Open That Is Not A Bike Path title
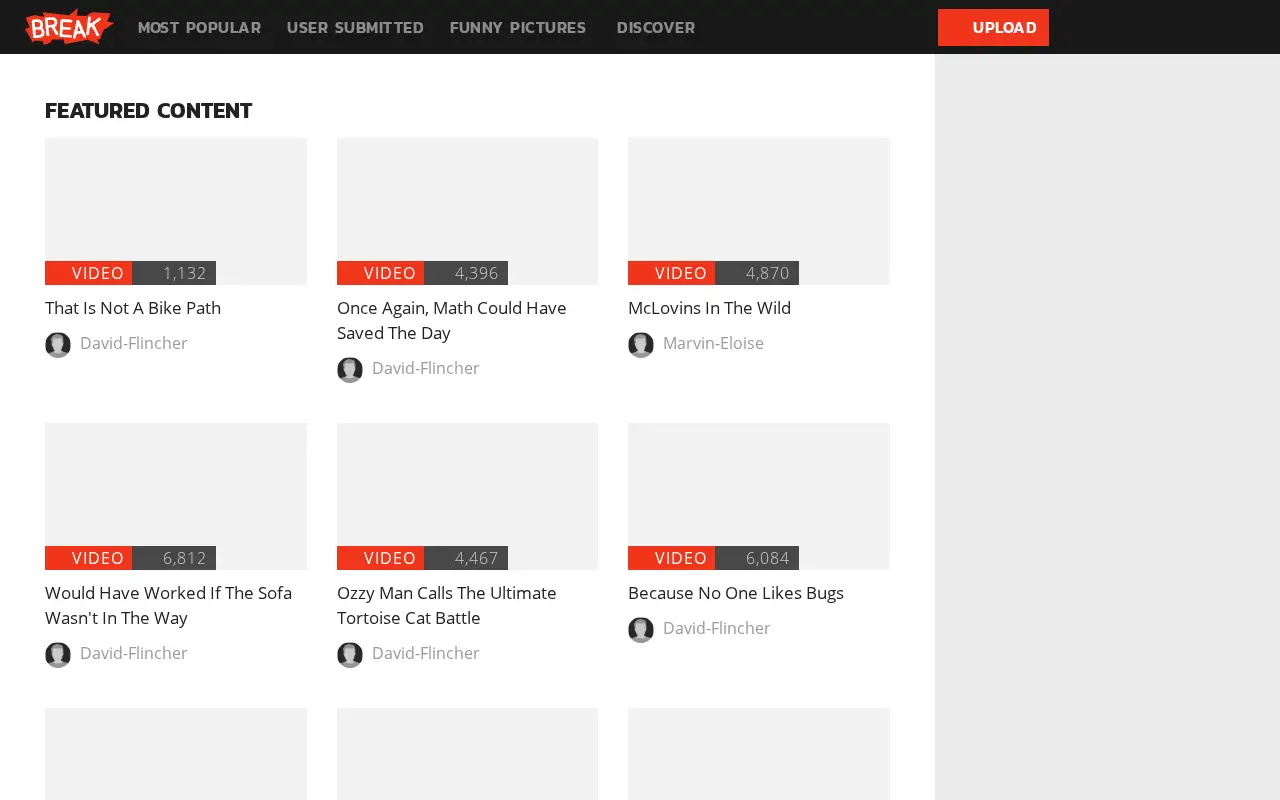This screenshot has height=800, width=1280. (x=133, y=308)
